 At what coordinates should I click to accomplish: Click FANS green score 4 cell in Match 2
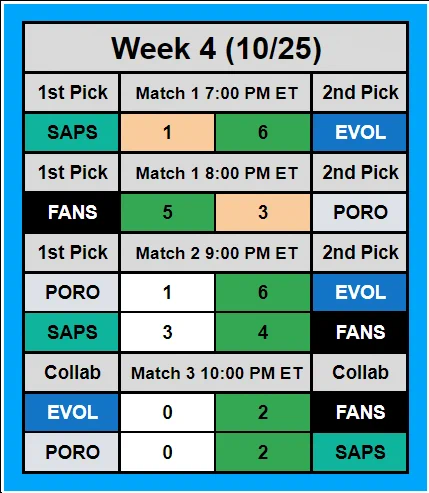(x=263, y=332)
